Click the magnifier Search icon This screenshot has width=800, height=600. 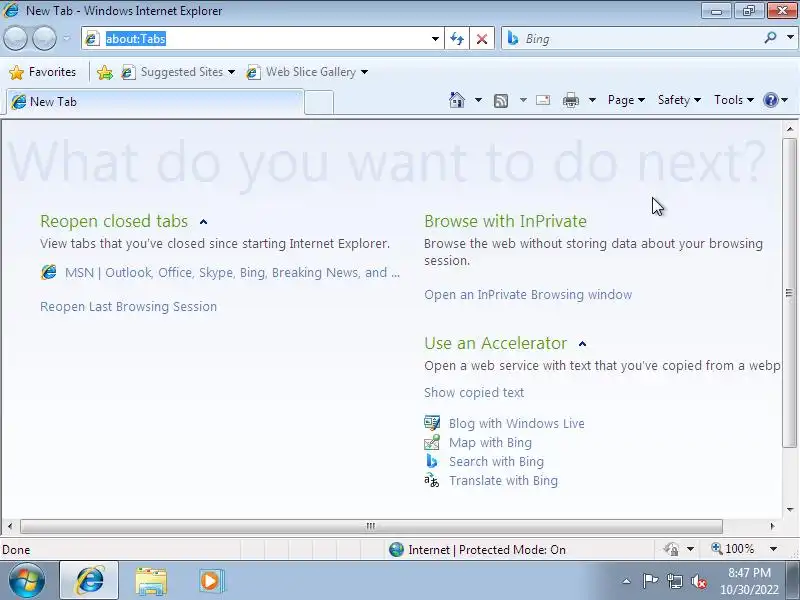point(770,38)
